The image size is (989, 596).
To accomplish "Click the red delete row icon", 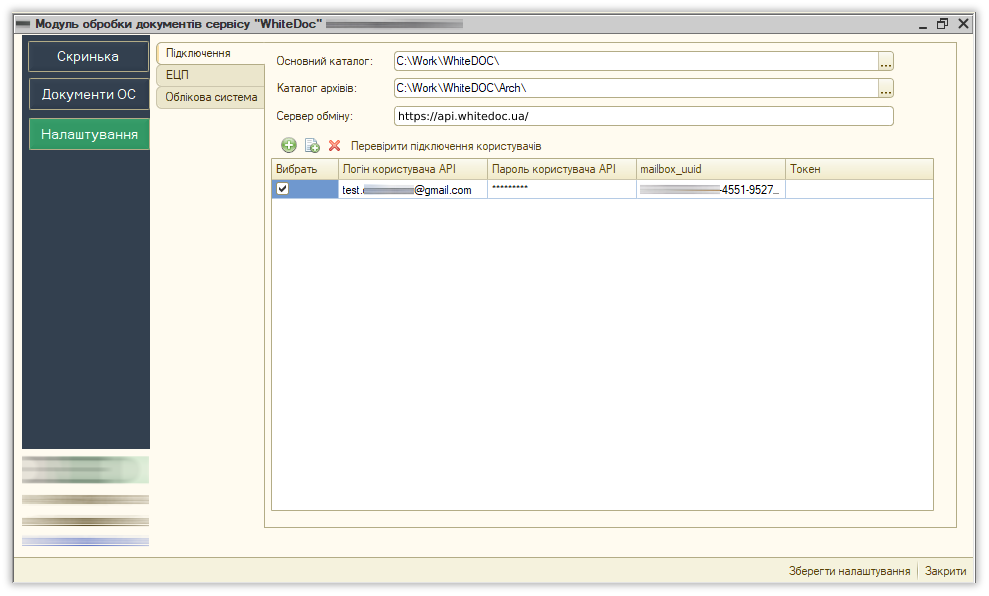I will point(335,146).
